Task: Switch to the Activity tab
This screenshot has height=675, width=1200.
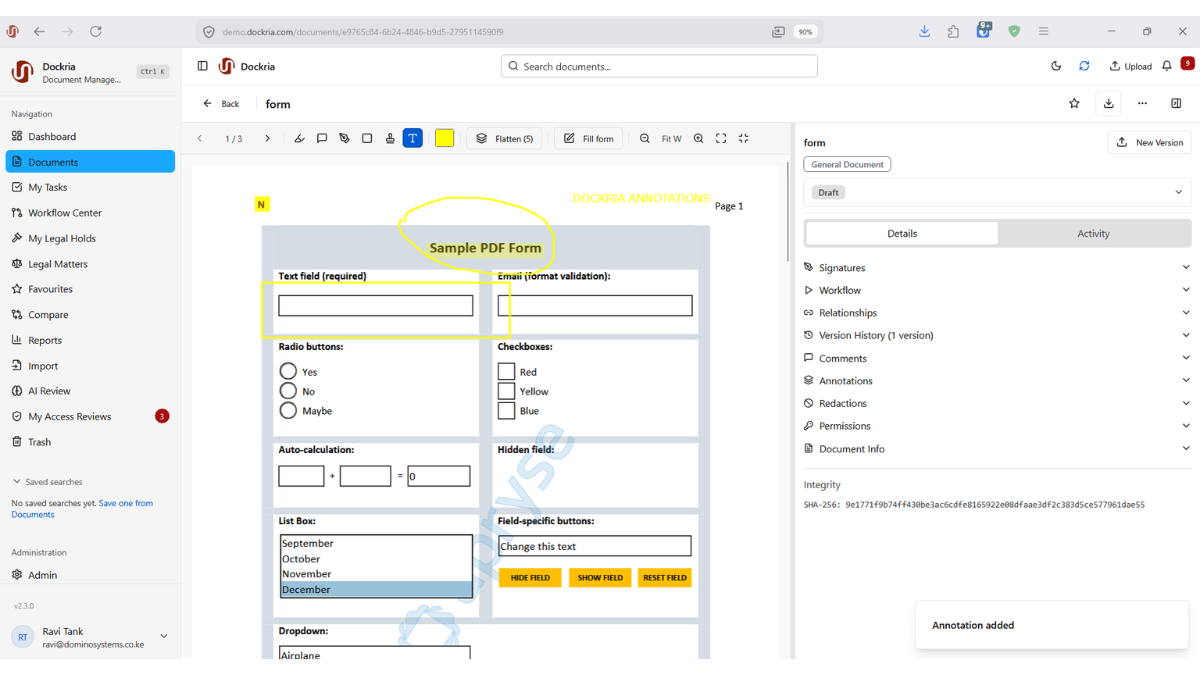Action: point(1093,233)
